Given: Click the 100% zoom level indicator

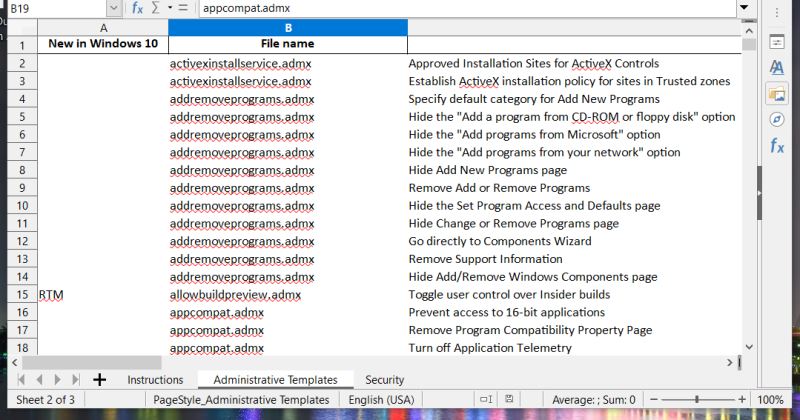Looking at the screenshot, I should coord(770,400).
